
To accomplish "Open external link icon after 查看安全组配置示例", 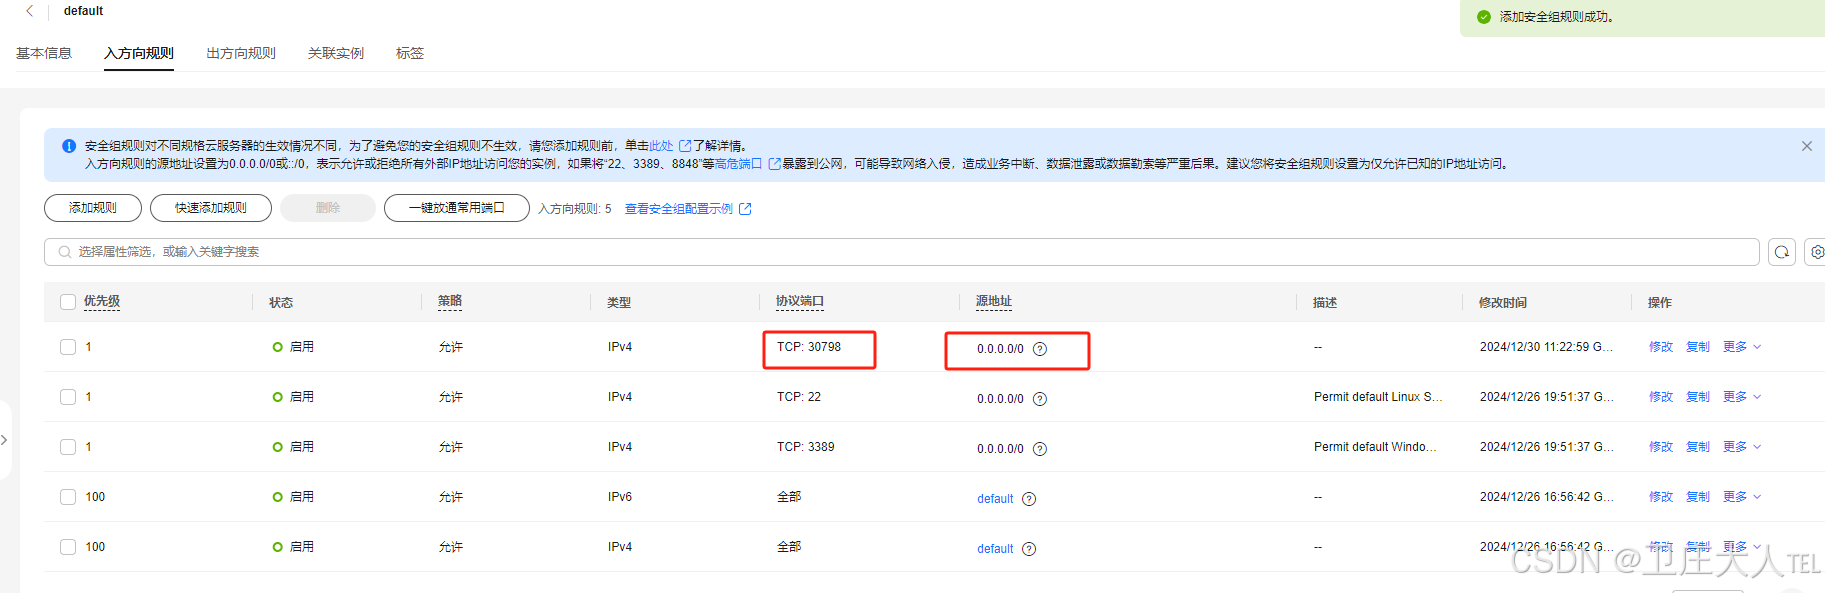I will coord(745,209).
